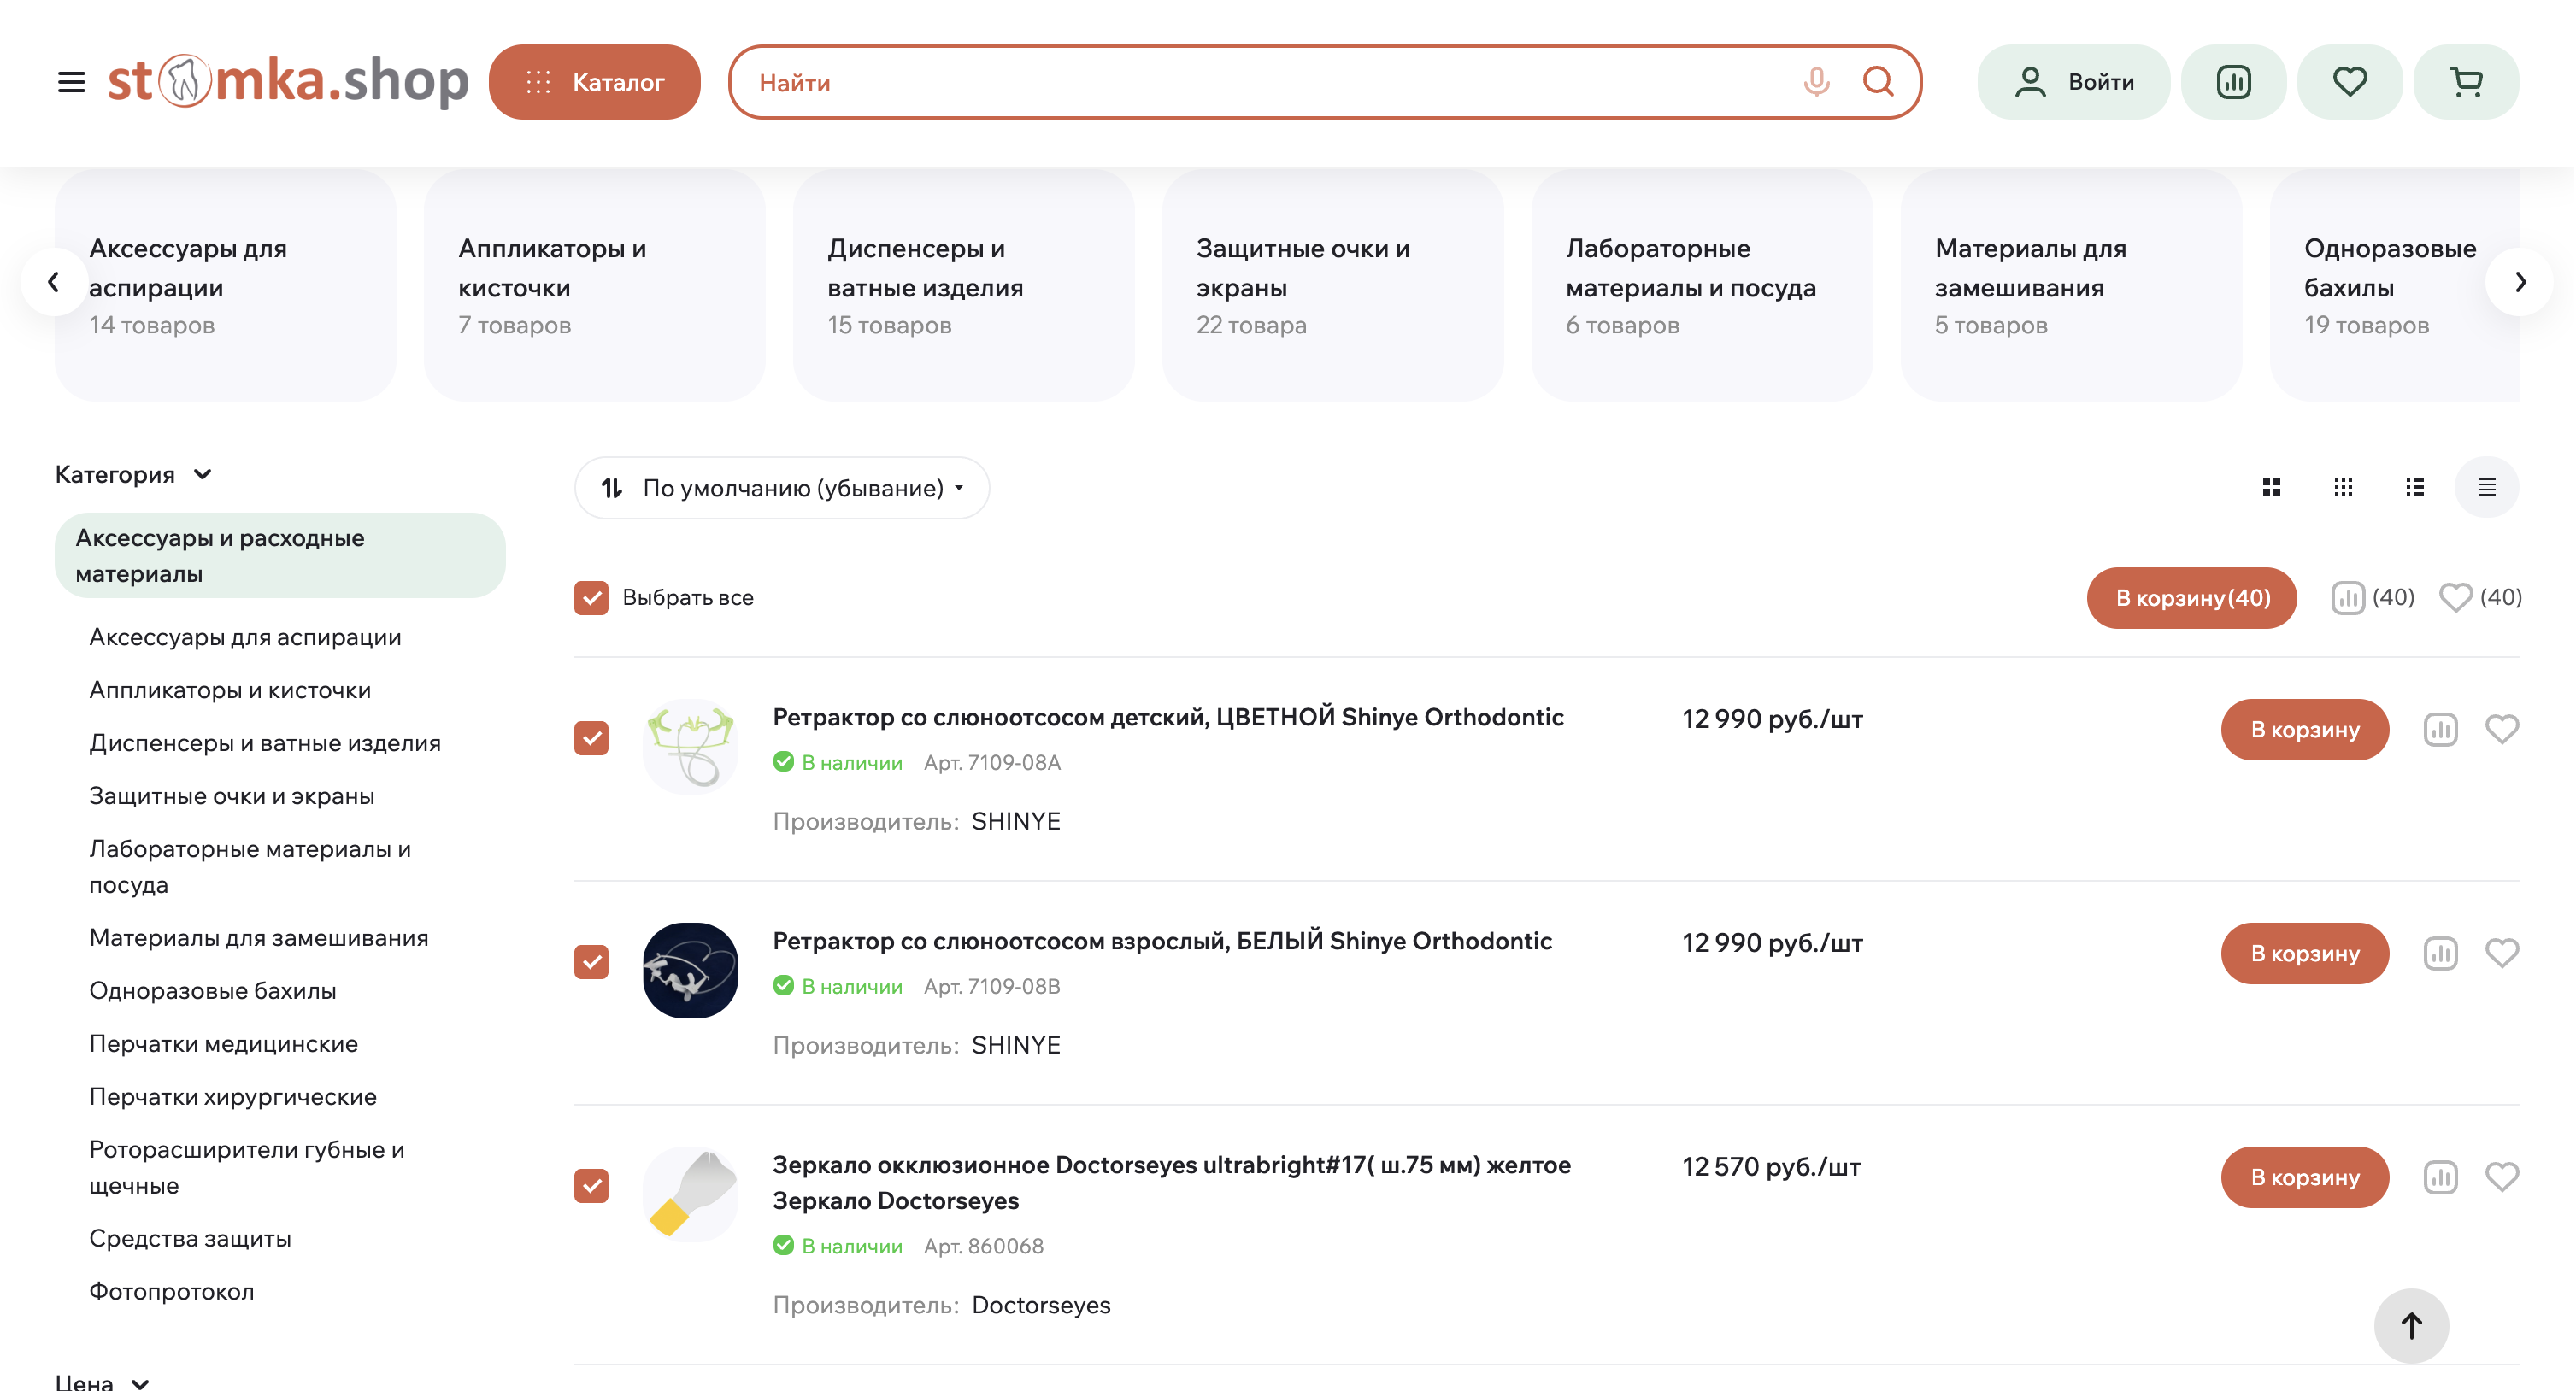Add all 40 selected to favorites
This screenshot has height=1391, width=2576.
(2480, 598)
